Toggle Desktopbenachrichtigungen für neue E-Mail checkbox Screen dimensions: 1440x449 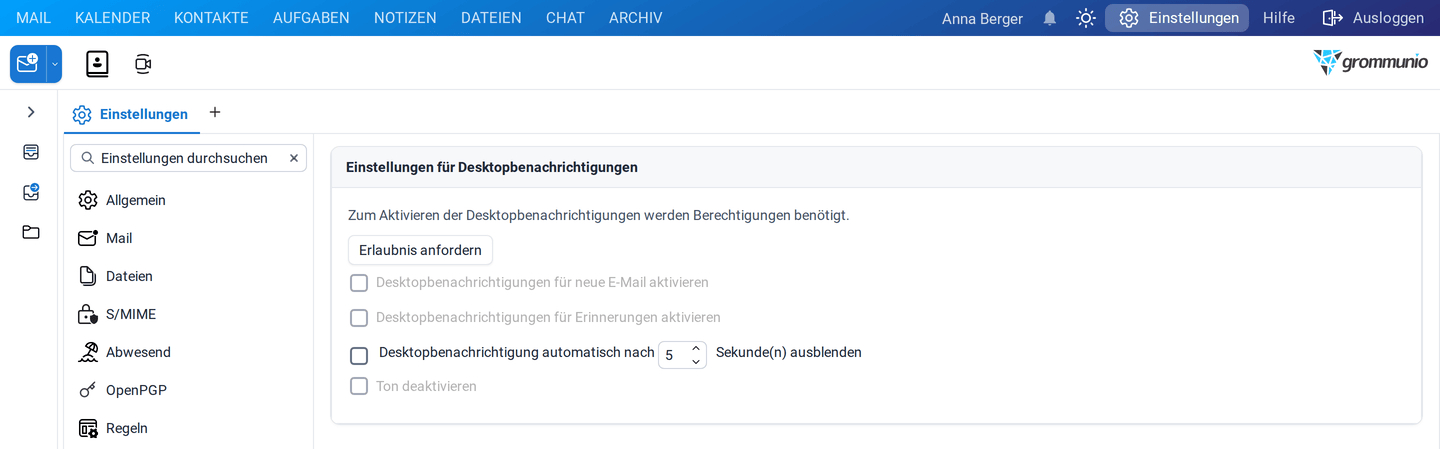(359, 283)
